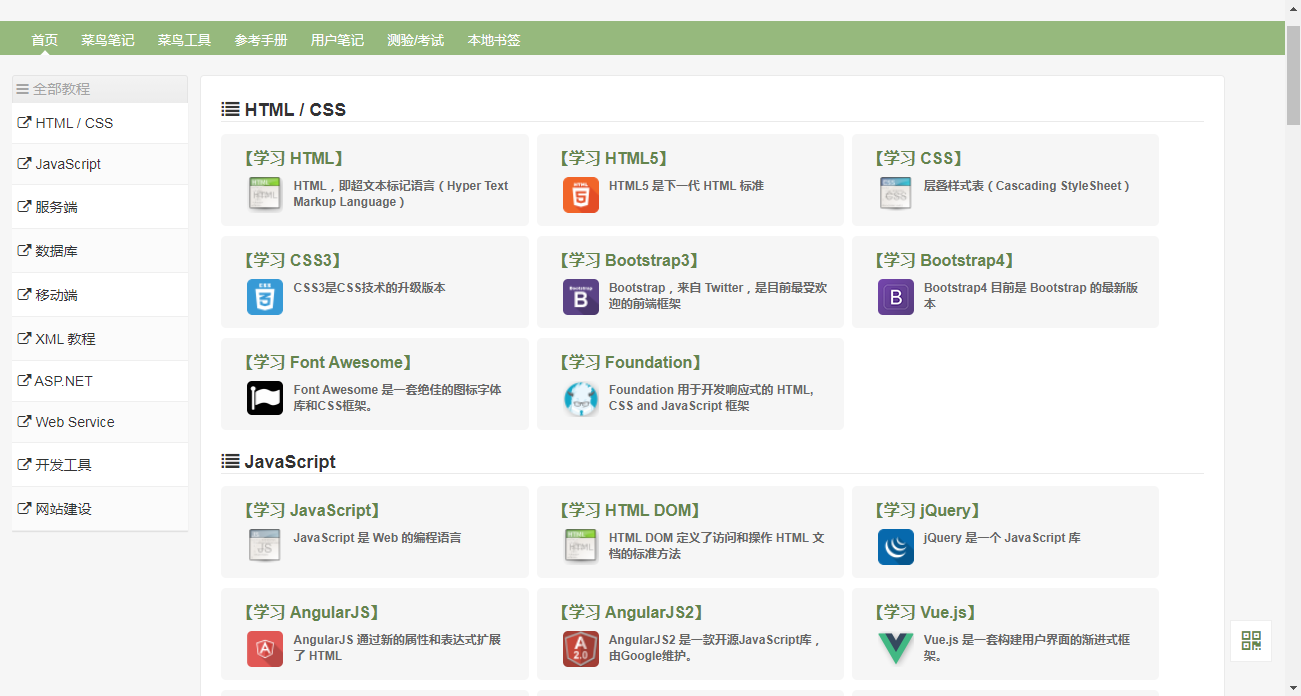Click the CSS3是CSS技术的升级版本 description
This screenshot has width=1301, height=696.
(x=369, y=288)
